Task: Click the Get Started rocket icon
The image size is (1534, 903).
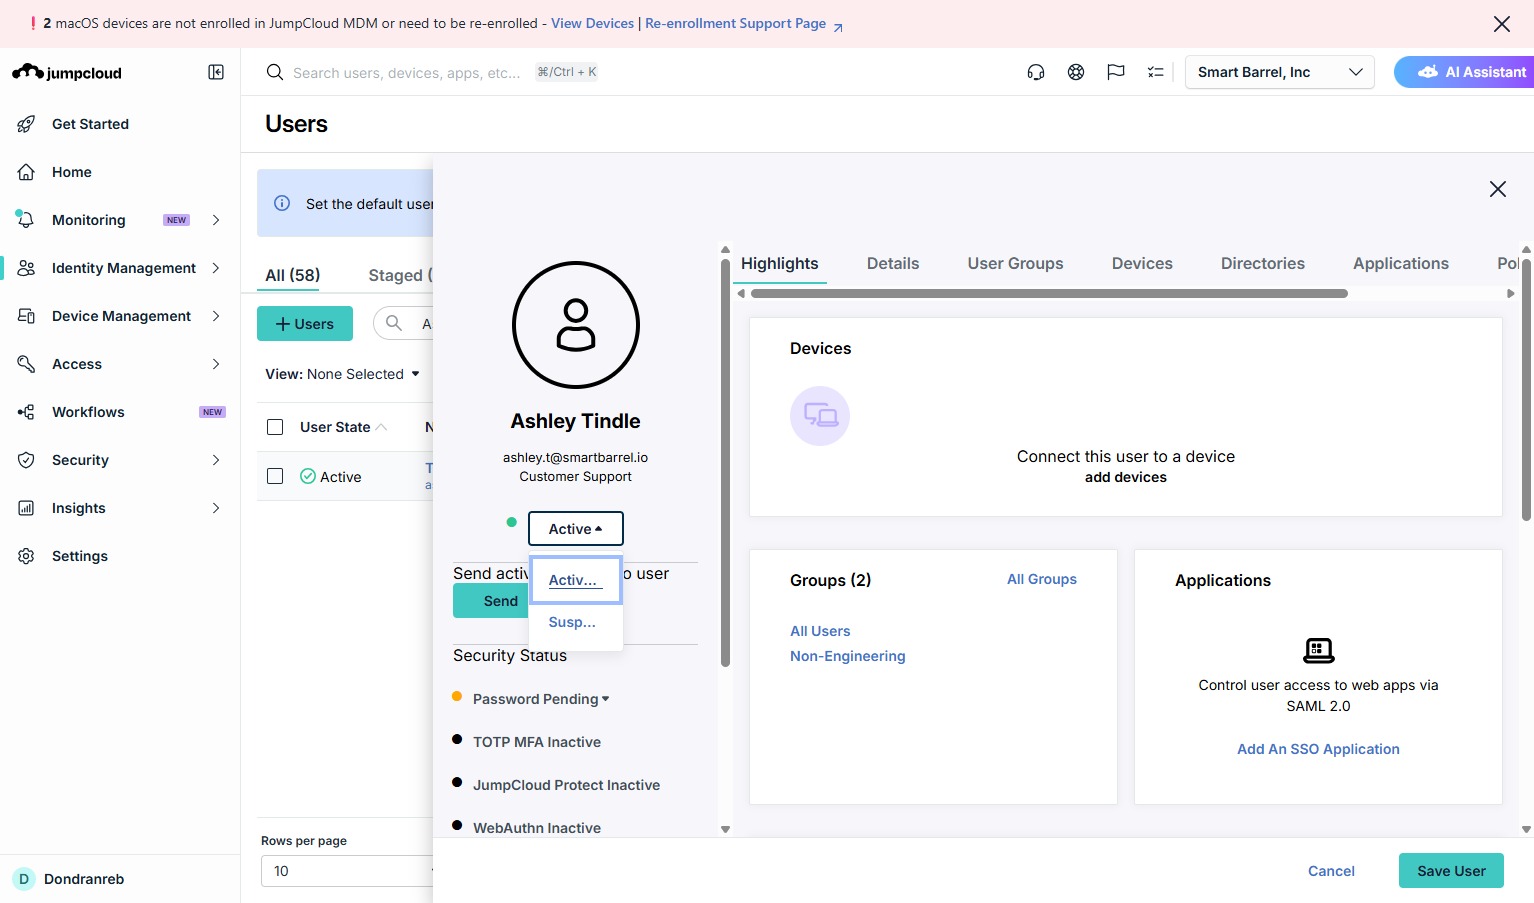Action: (27, 124)
